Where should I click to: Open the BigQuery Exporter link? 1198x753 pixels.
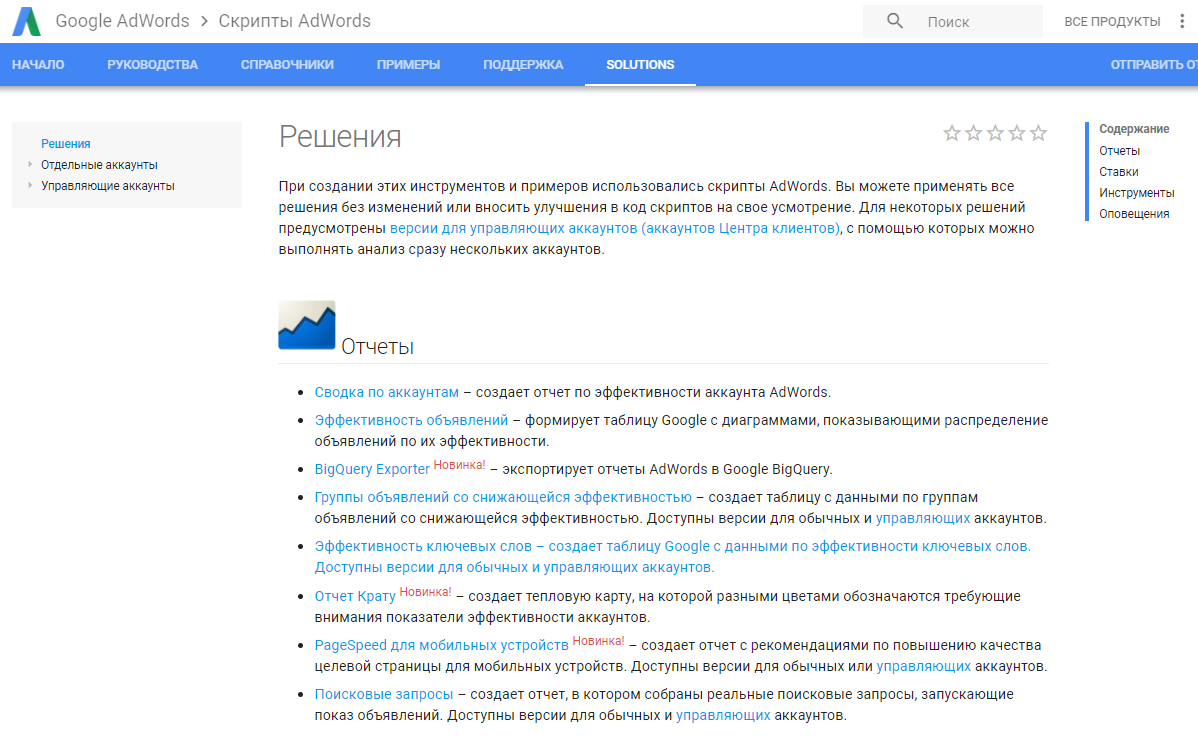[x=372, y=469]
